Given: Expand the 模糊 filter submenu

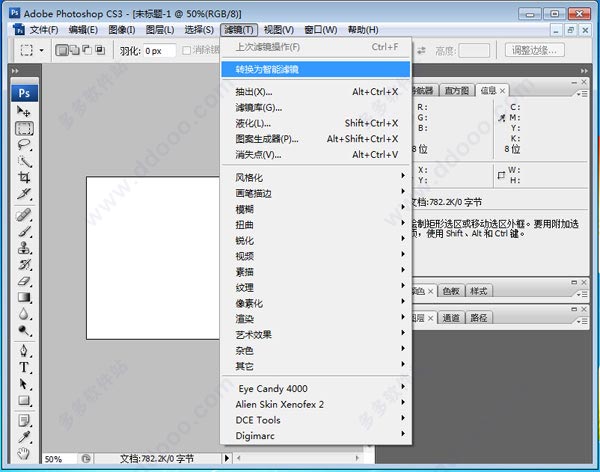Looking at the screenshot, I should click(316, 209).
